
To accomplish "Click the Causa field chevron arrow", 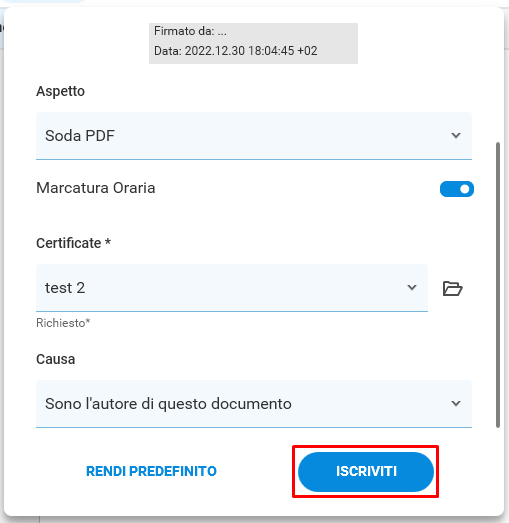I will click(x=456, y=403).
